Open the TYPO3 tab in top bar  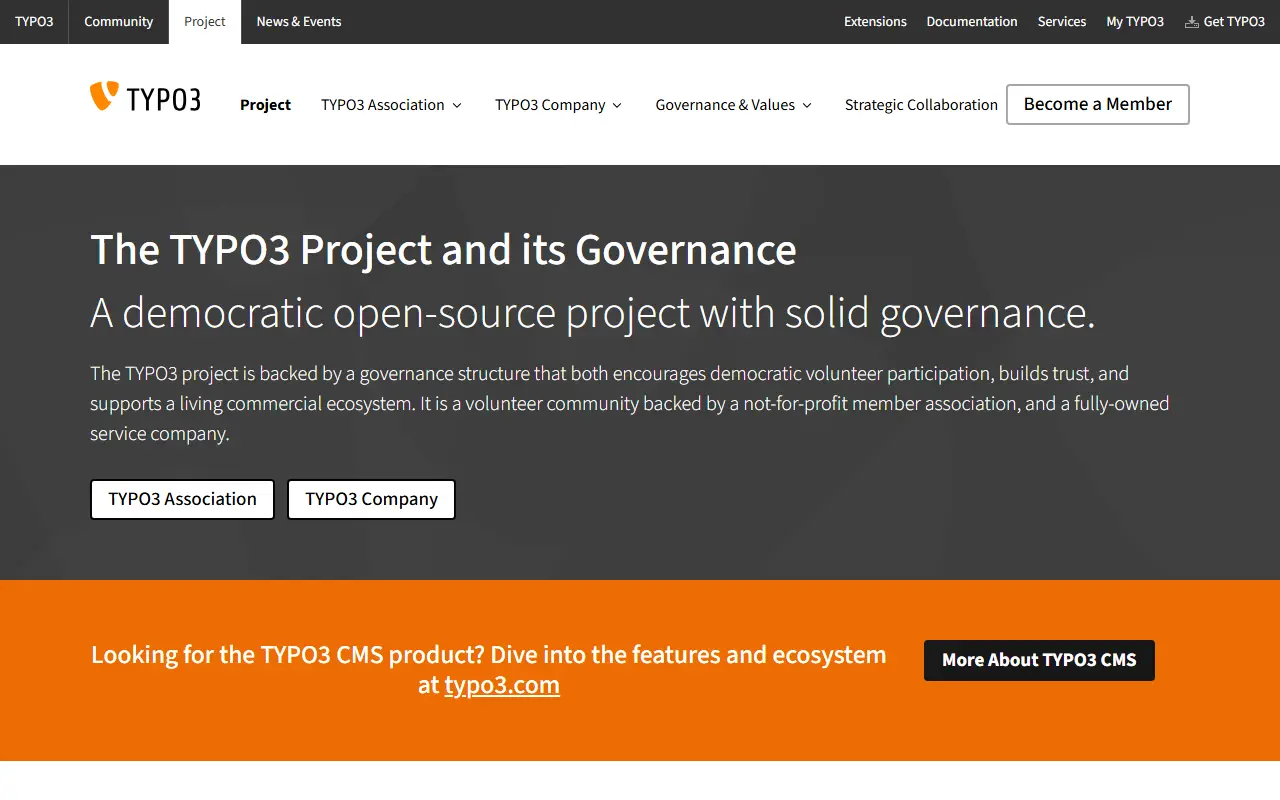click(34, 22)
